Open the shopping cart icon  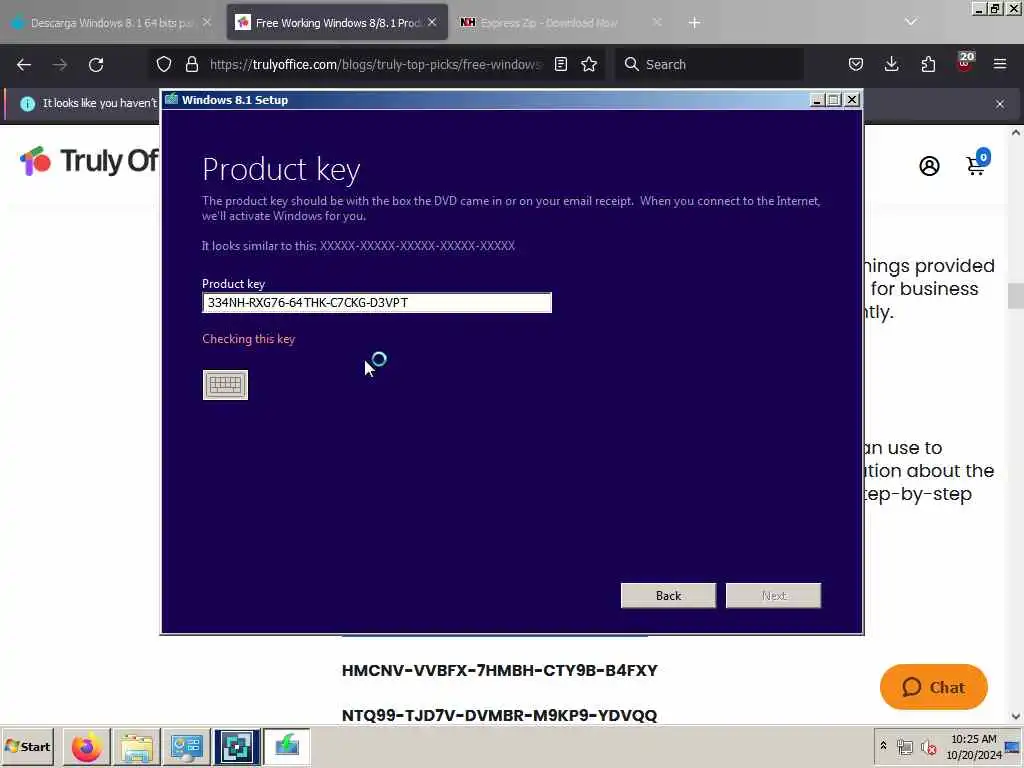point(978,163)
